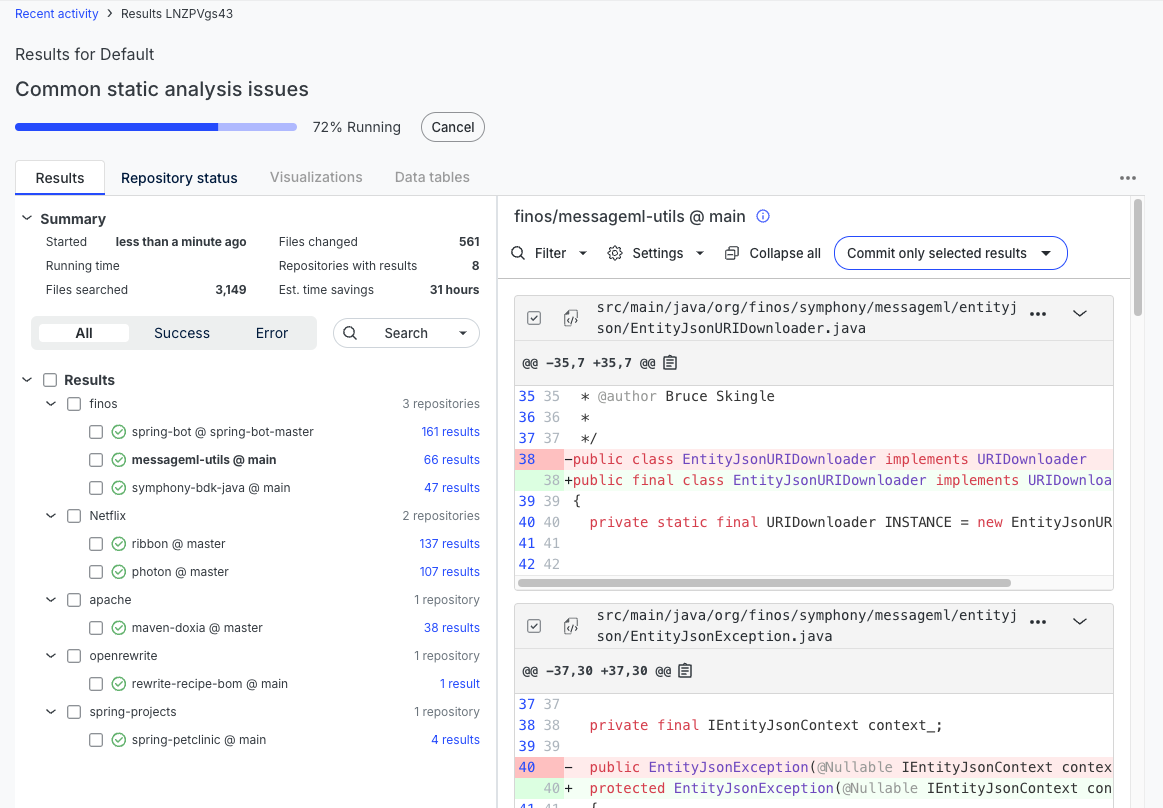
Task: Toggle the top-level Results checkbox
Action: 50,380
